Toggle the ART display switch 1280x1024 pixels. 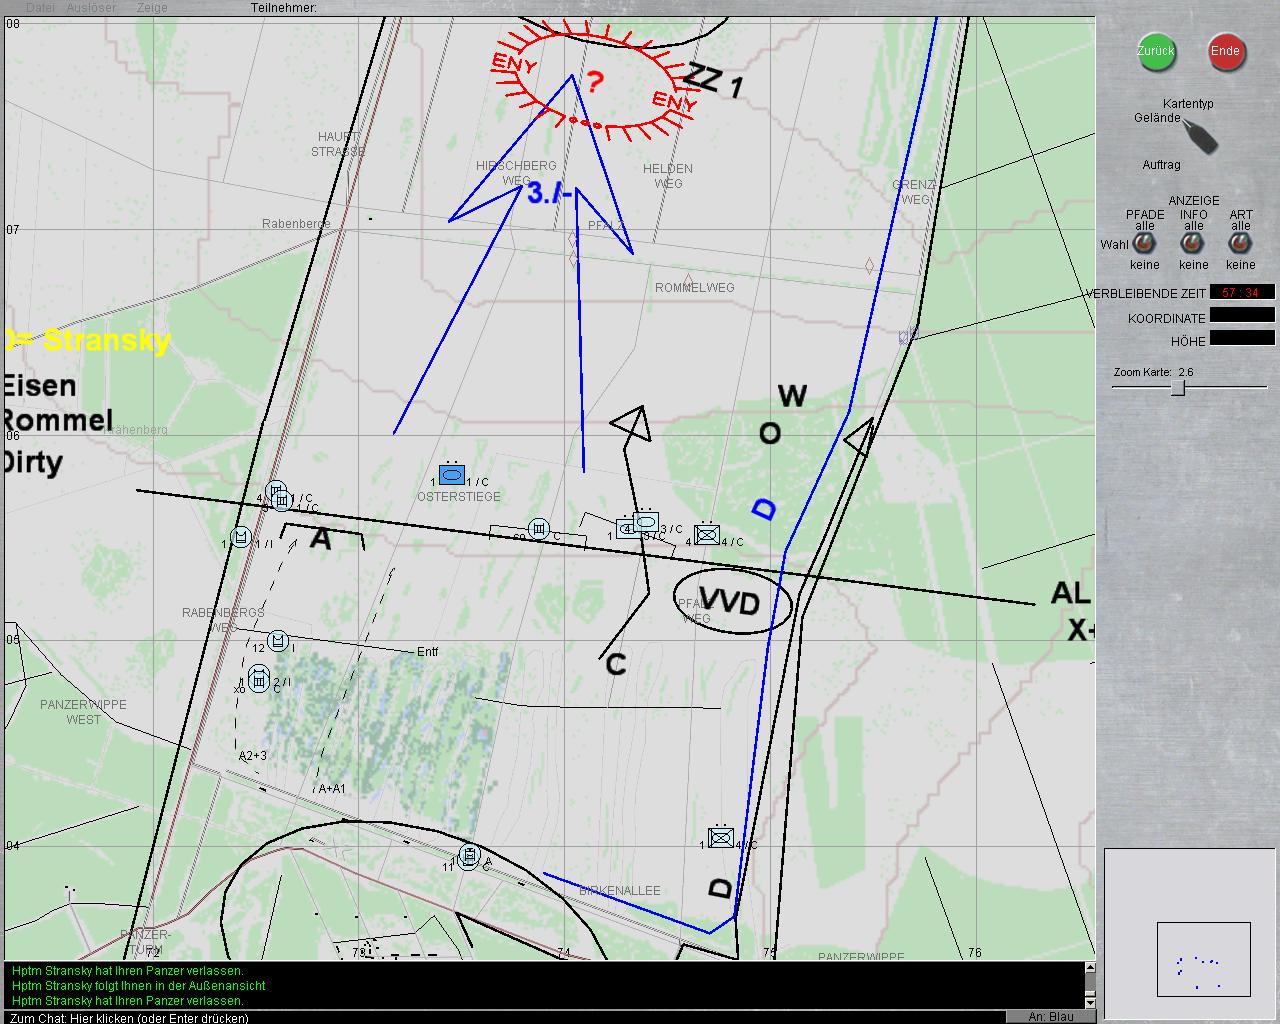[x=1240, y=244]
